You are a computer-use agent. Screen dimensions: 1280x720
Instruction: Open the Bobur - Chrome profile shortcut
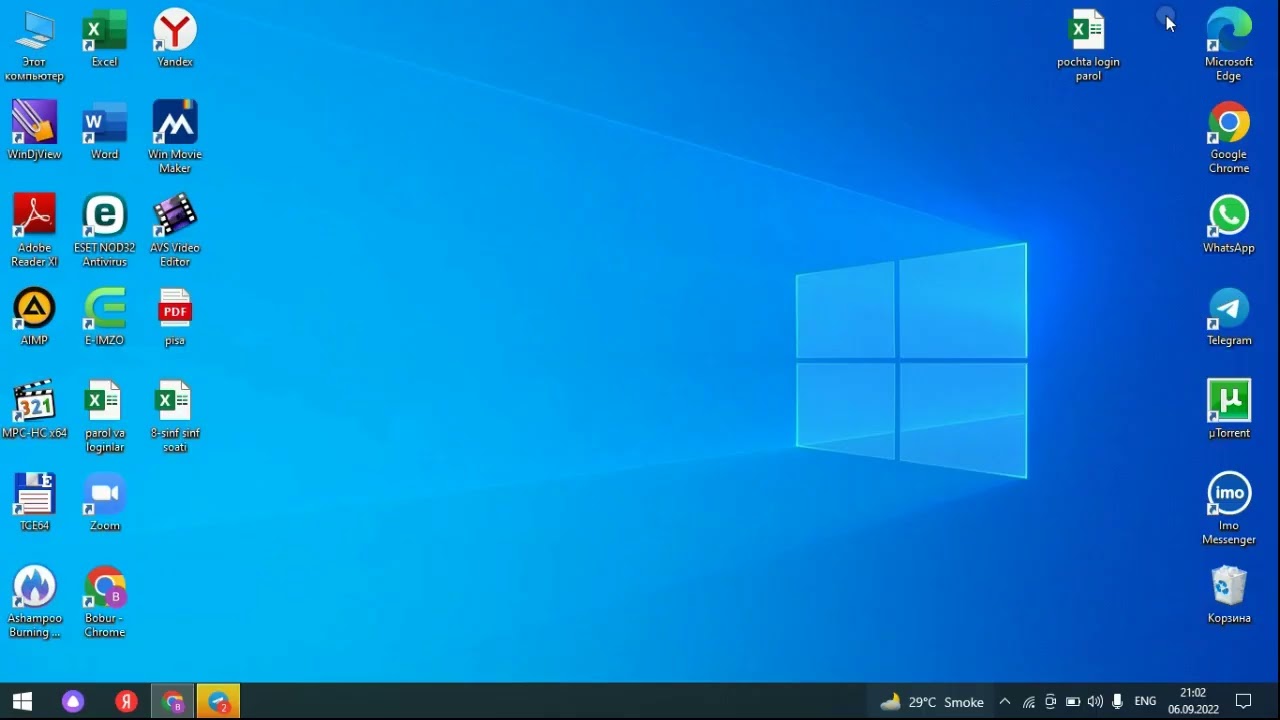pos(104,601)
